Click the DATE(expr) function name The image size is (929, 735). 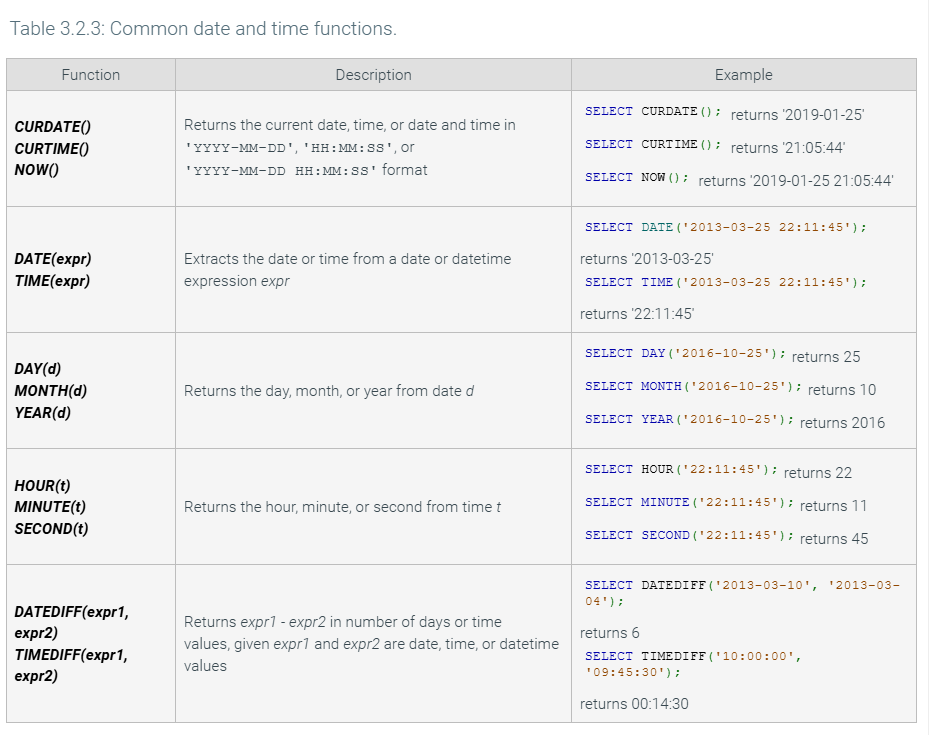click(53, 259)
